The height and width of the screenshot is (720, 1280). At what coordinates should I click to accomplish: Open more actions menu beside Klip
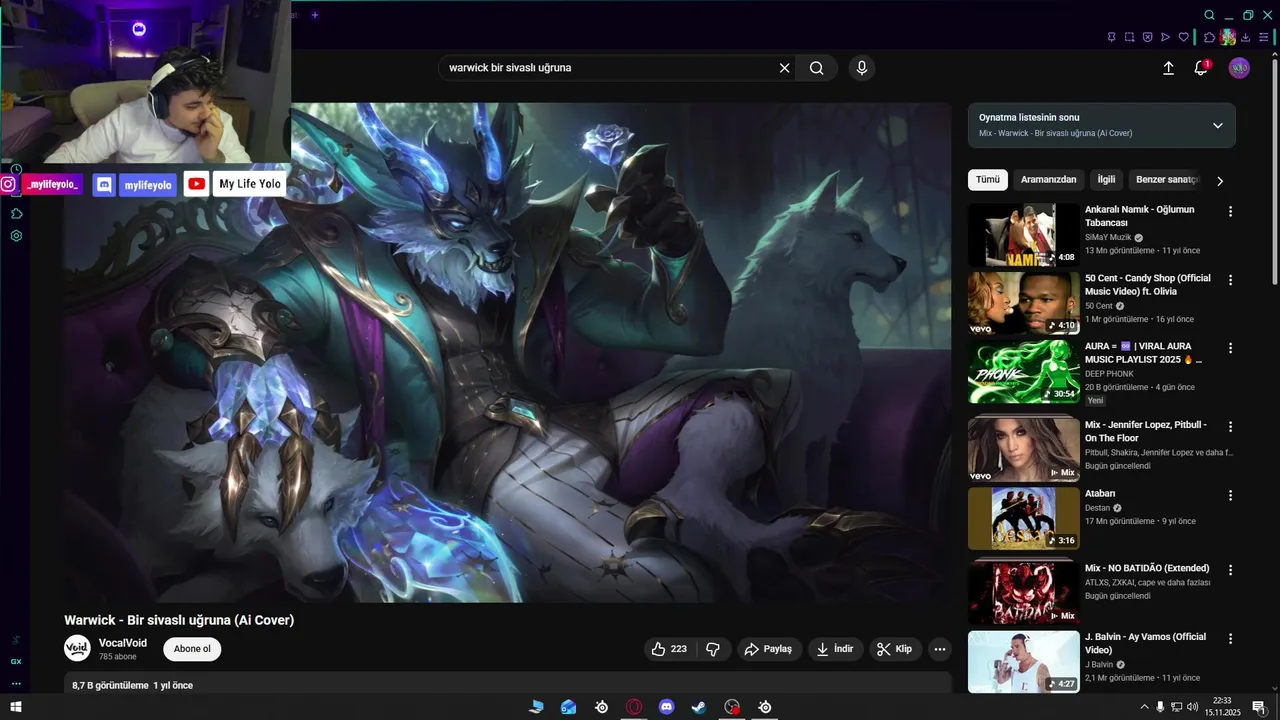coord(939,649)
